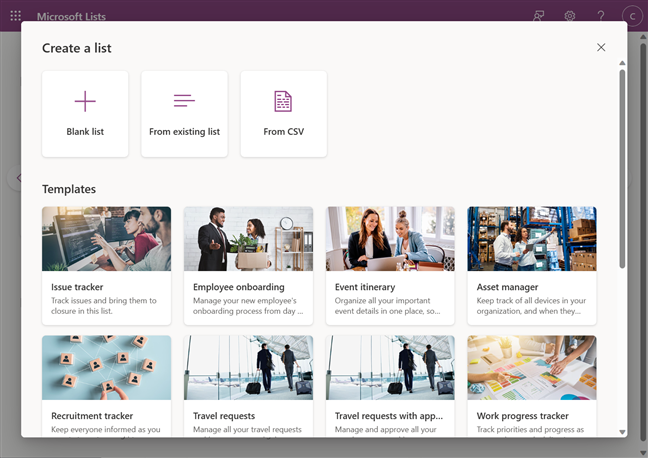Screen dimensions: 648x458
Task: Choose the Employee onboarding template
Action: click(x=248, y=265)
